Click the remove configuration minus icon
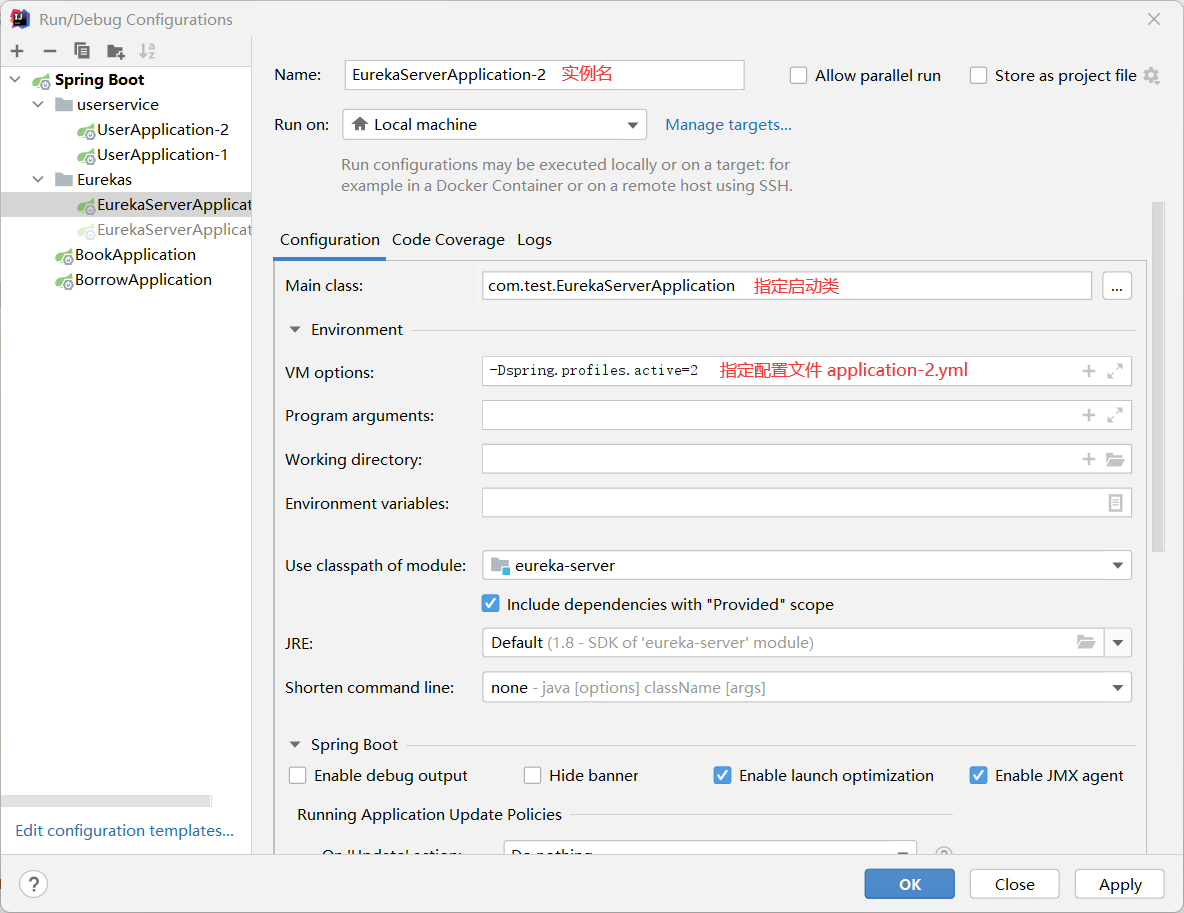 tap(49, 51)
